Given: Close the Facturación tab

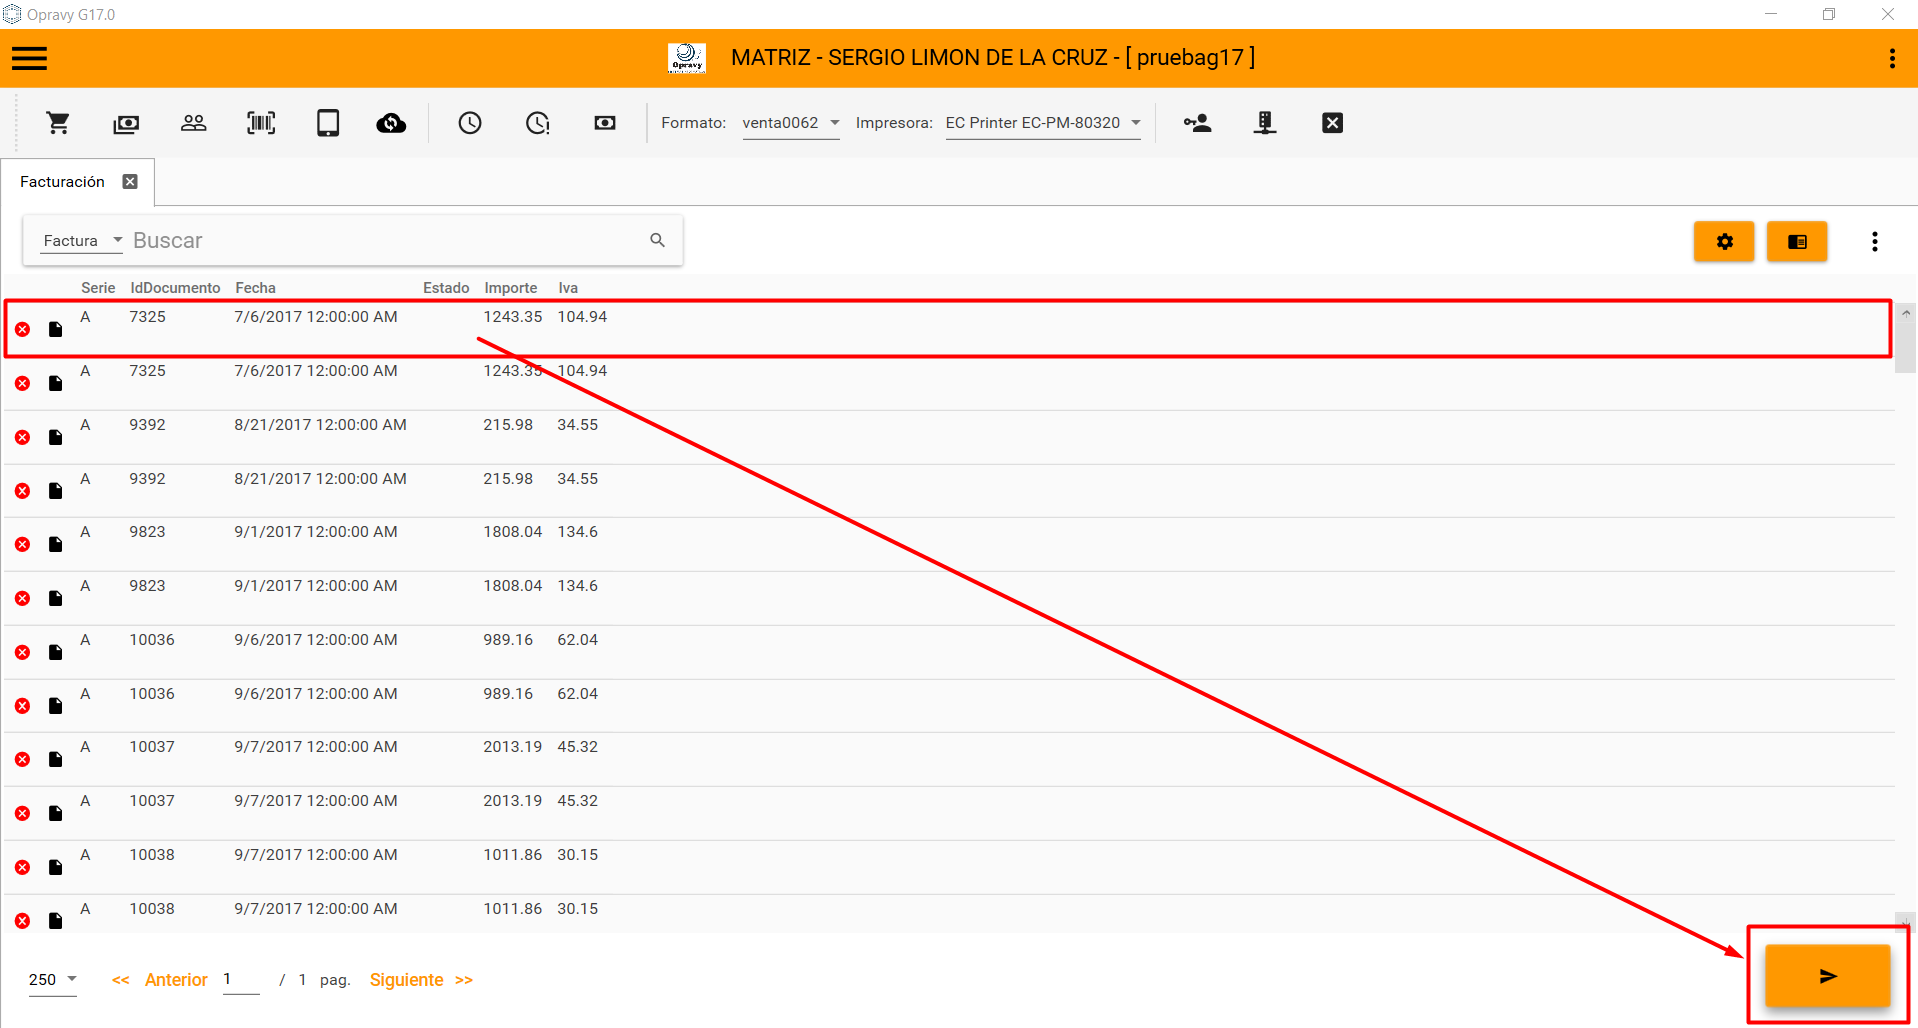Looking at the screenshot, I should coord(130,182).
